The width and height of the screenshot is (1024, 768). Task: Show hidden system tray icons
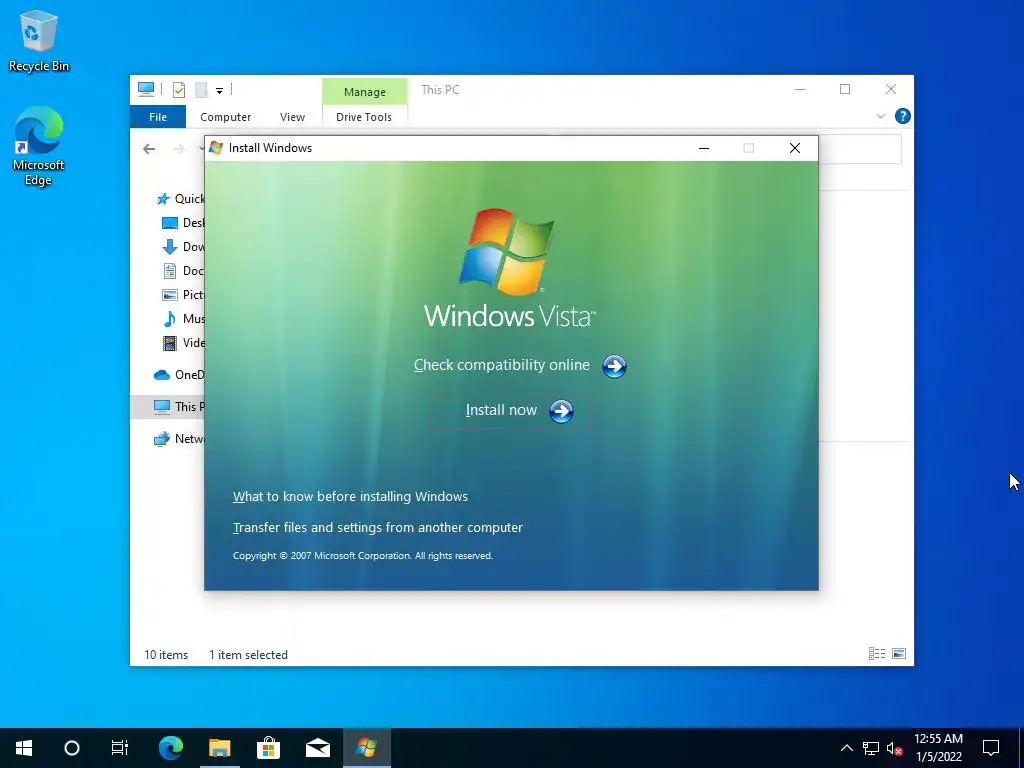coord(846,748)
